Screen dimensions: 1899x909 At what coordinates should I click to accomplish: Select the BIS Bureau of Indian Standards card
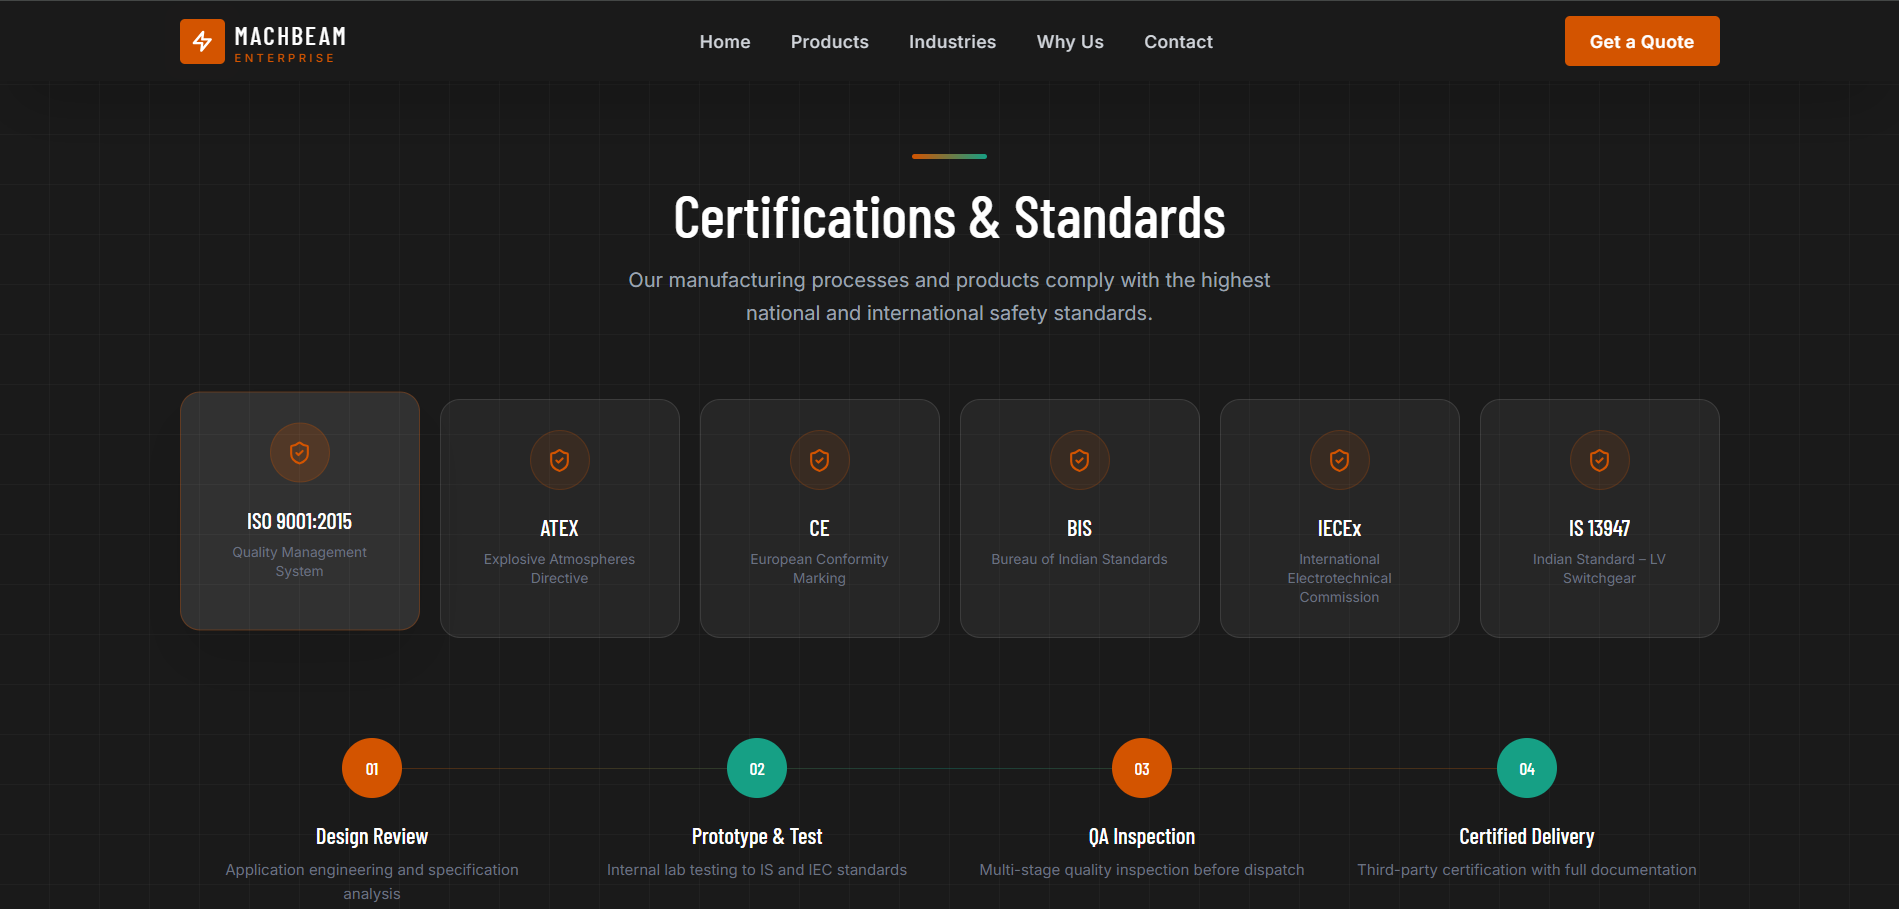pyautogui.click(x=1080, y=518)
